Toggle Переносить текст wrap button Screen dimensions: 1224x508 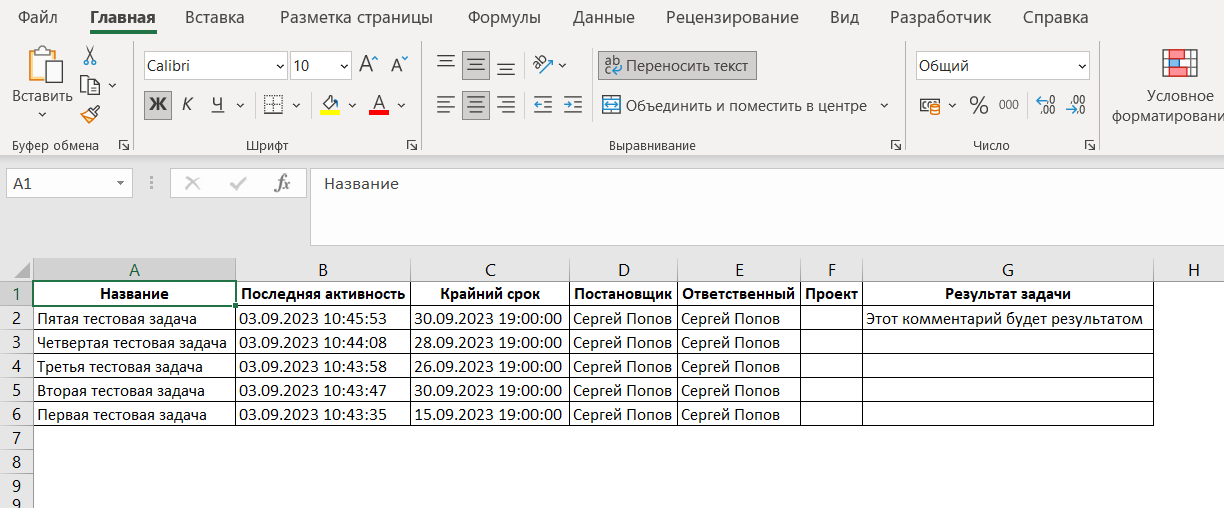click(x=677, y=66)
